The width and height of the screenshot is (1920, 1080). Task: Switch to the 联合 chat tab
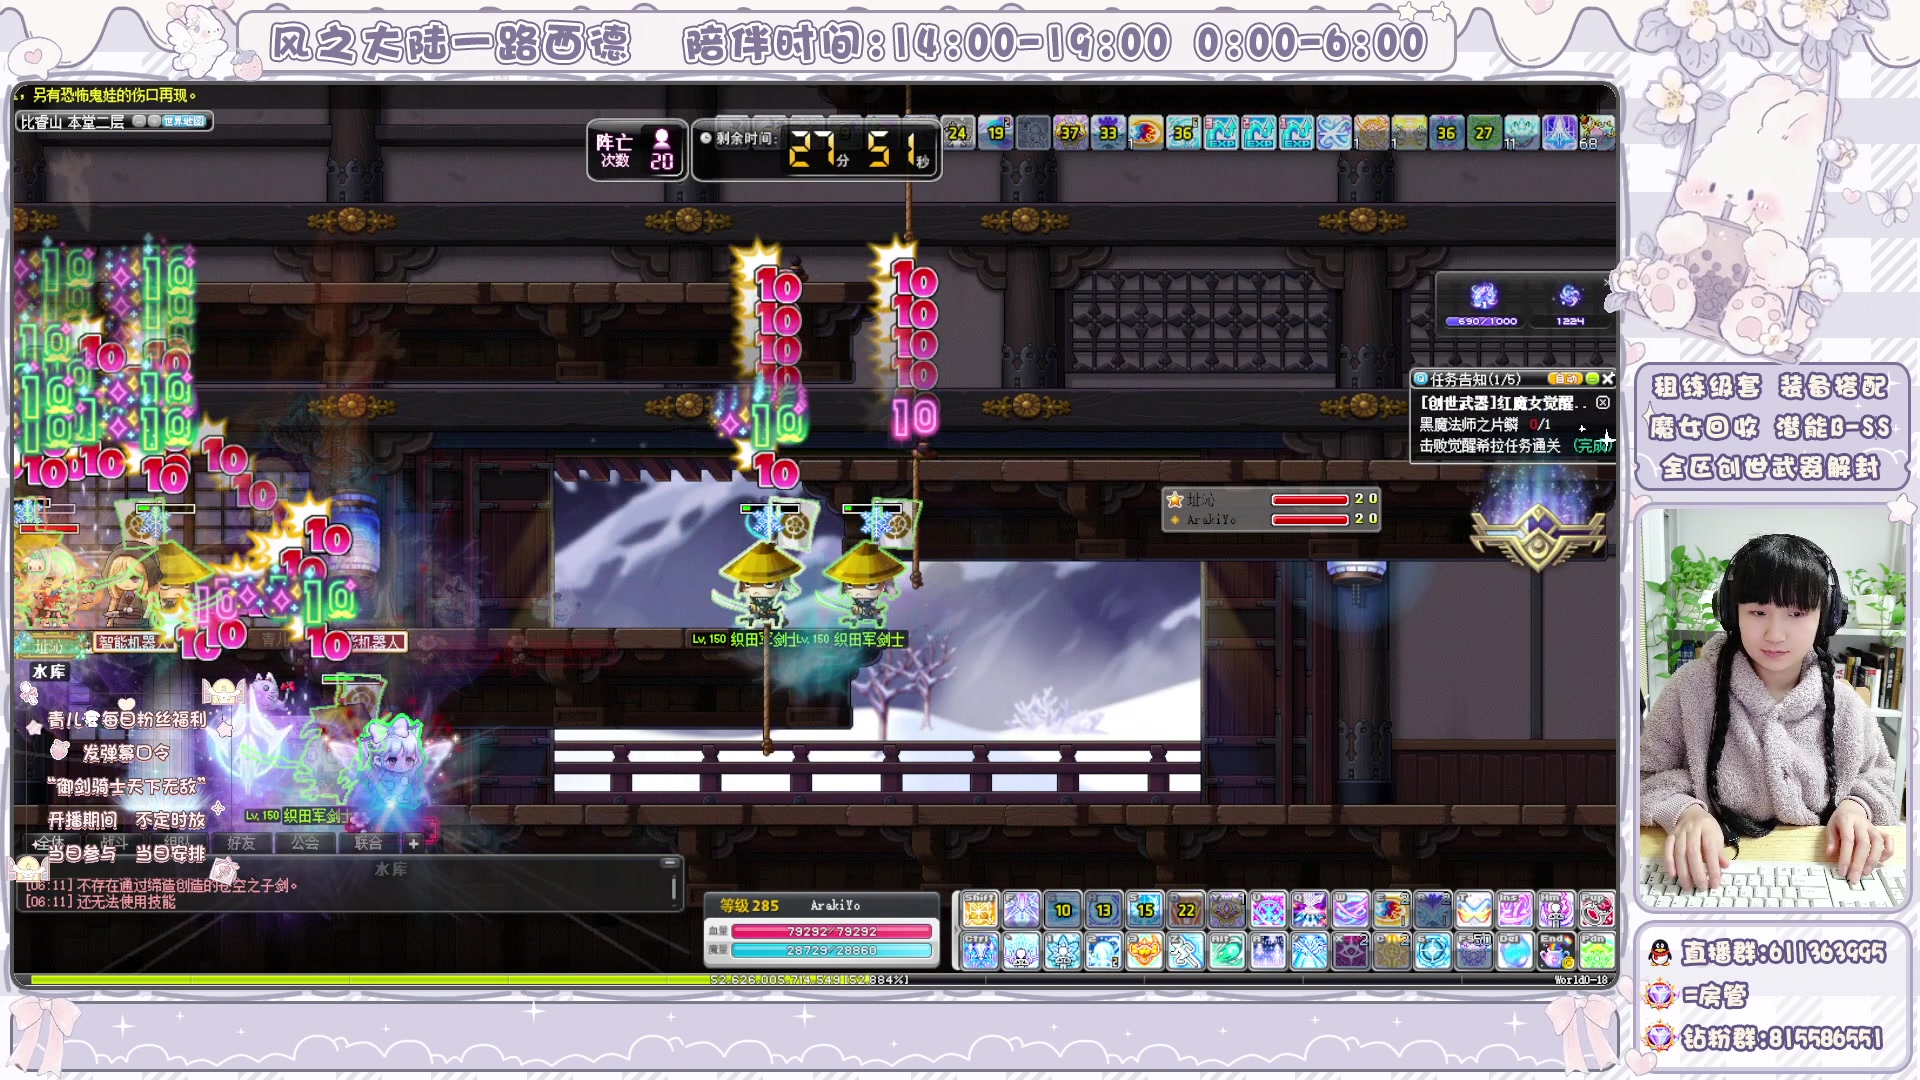(x=369, y=843)
